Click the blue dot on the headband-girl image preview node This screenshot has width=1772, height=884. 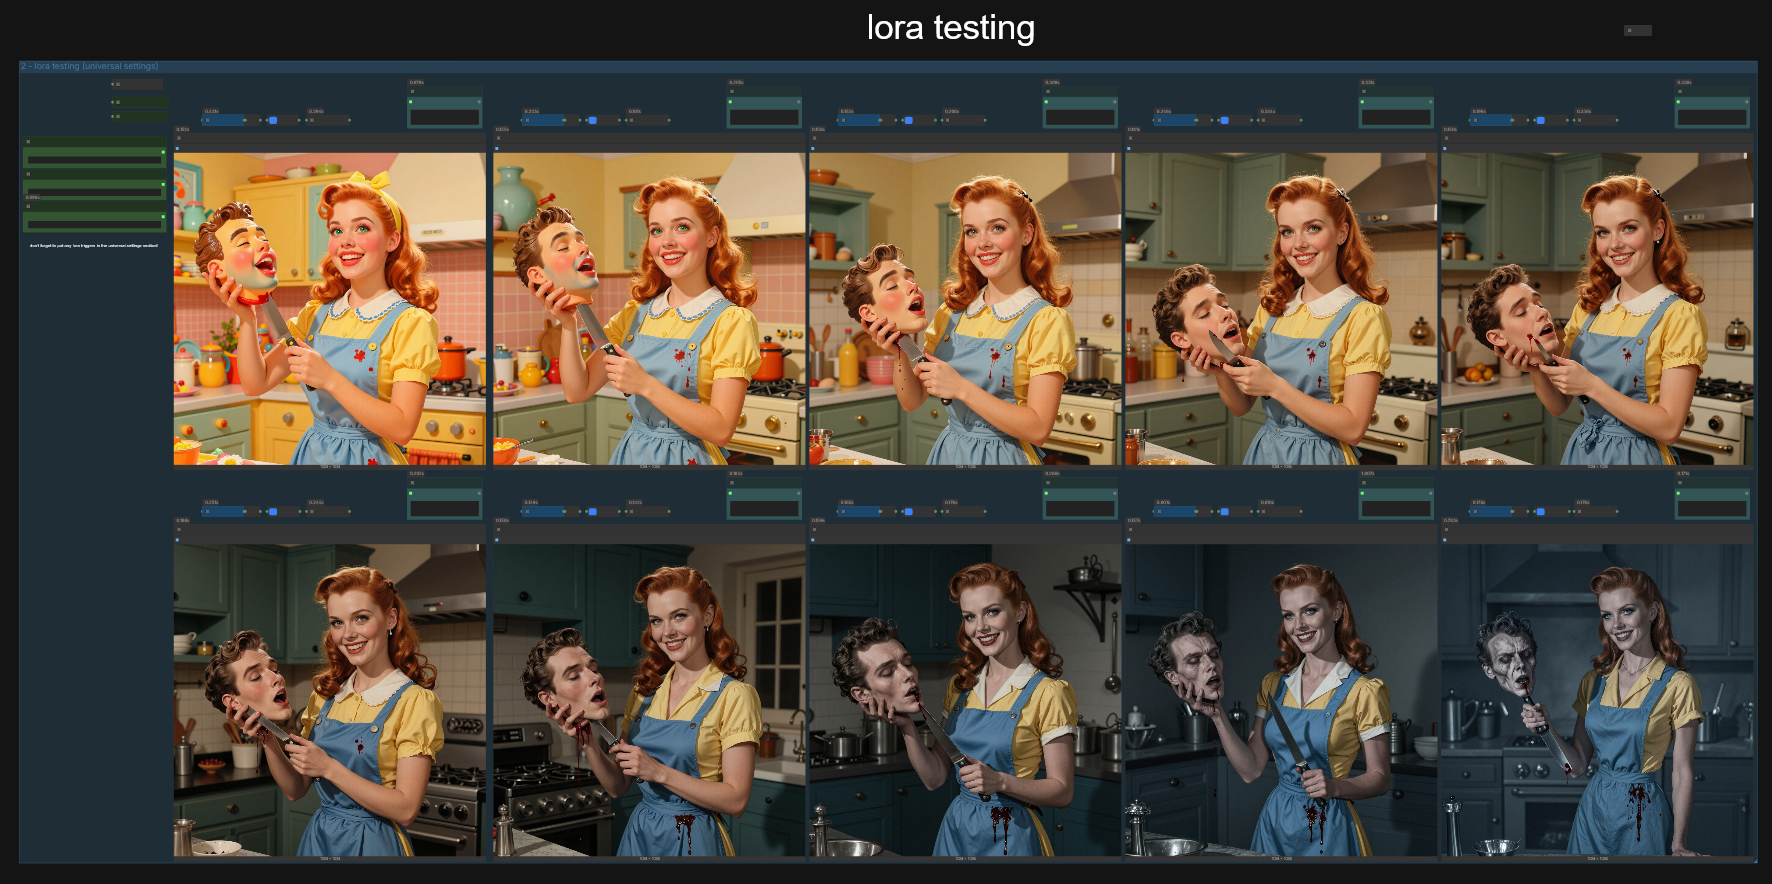click(x=178, y=148)
